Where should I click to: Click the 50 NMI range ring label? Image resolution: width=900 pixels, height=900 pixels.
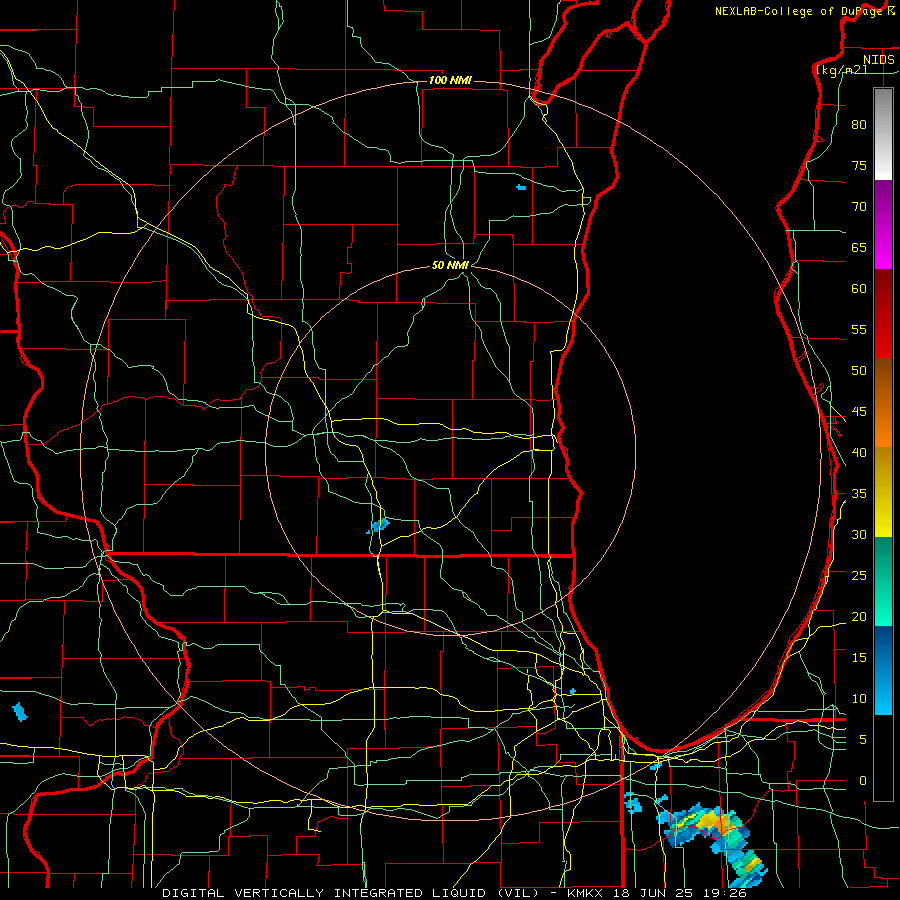coord(451,265)
